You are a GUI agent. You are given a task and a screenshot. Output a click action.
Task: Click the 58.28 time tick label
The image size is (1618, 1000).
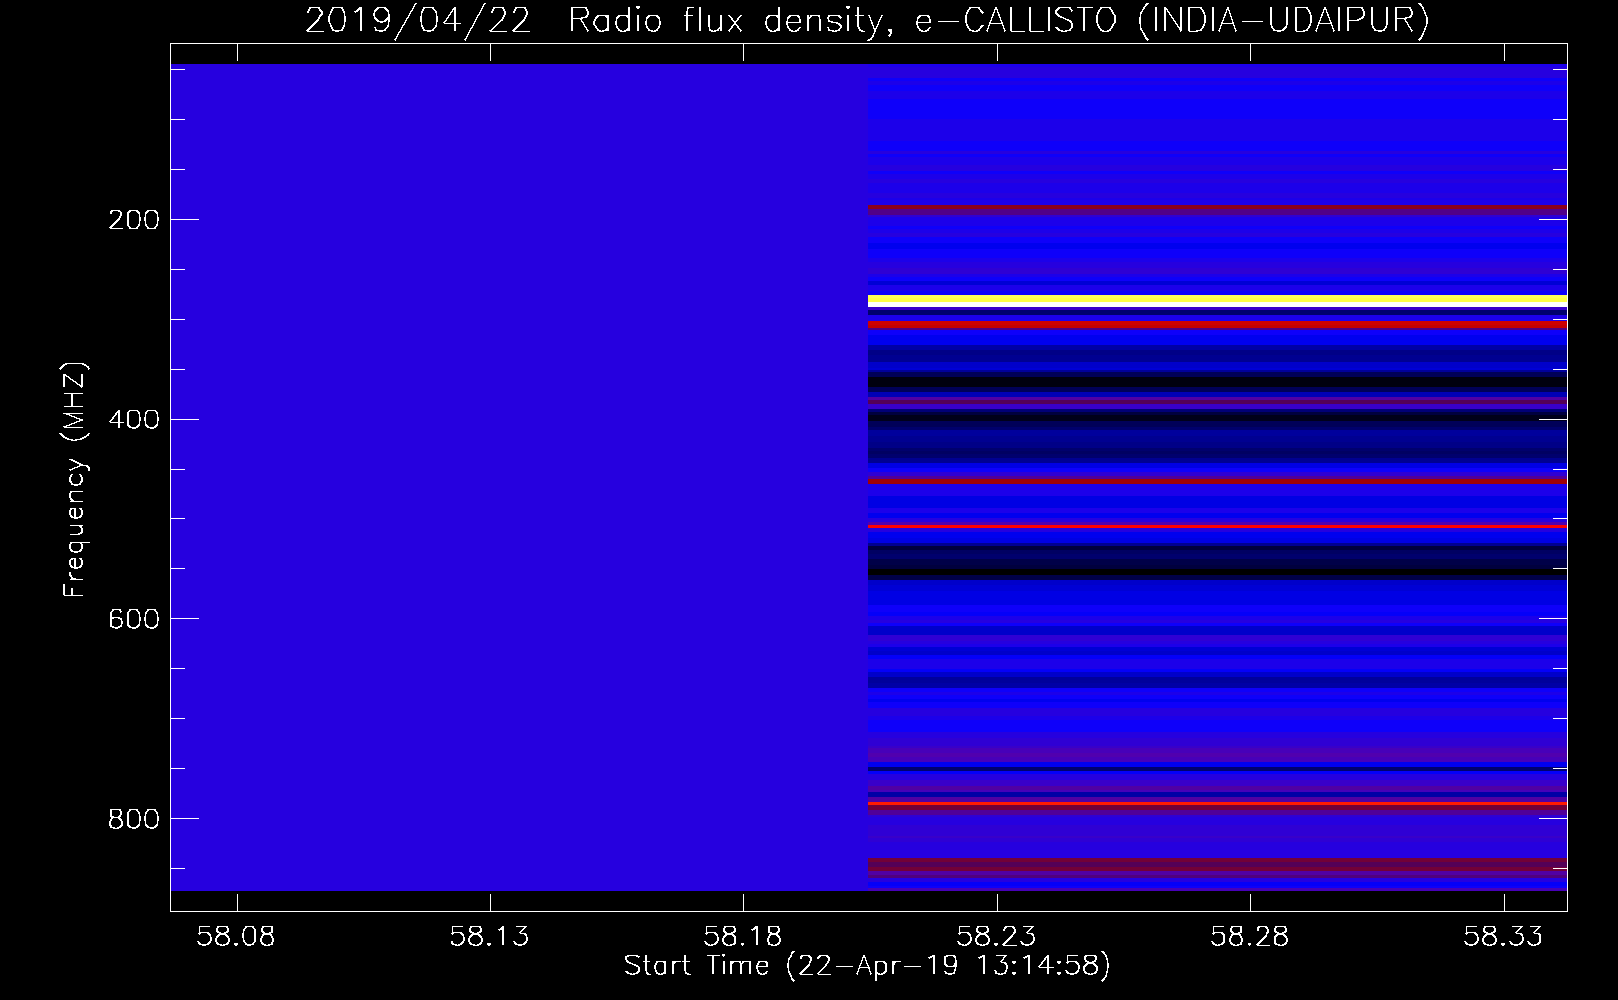(1250, 936)
